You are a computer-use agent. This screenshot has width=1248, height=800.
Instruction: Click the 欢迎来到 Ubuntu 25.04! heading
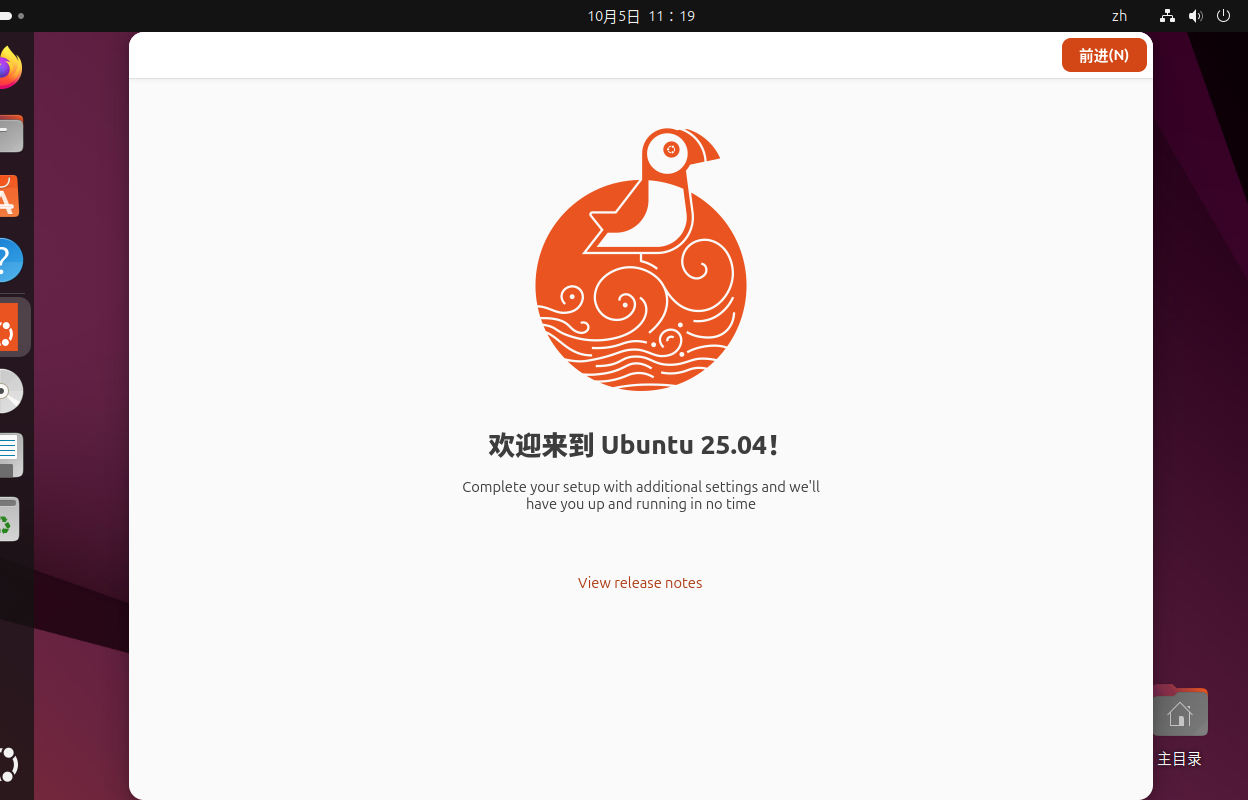pos(634,445)
